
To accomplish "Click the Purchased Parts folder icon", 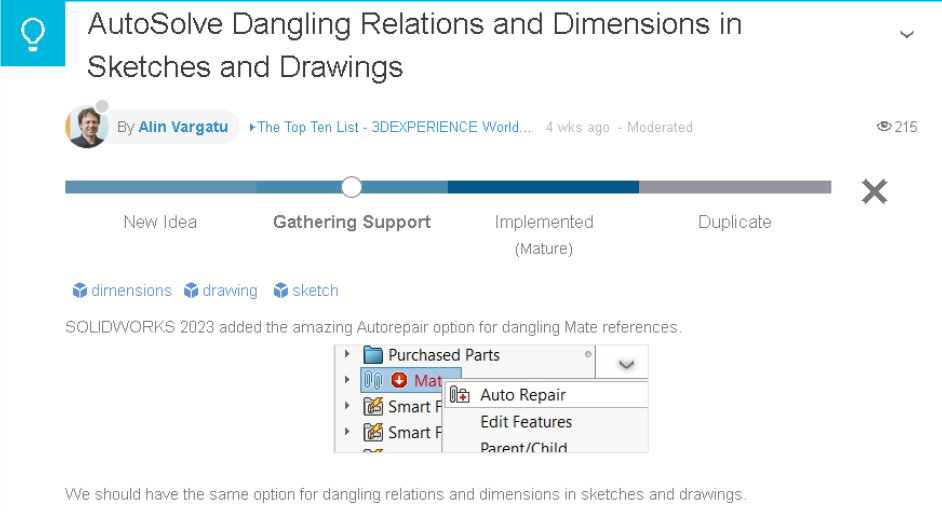I will [x=373, y=355].
